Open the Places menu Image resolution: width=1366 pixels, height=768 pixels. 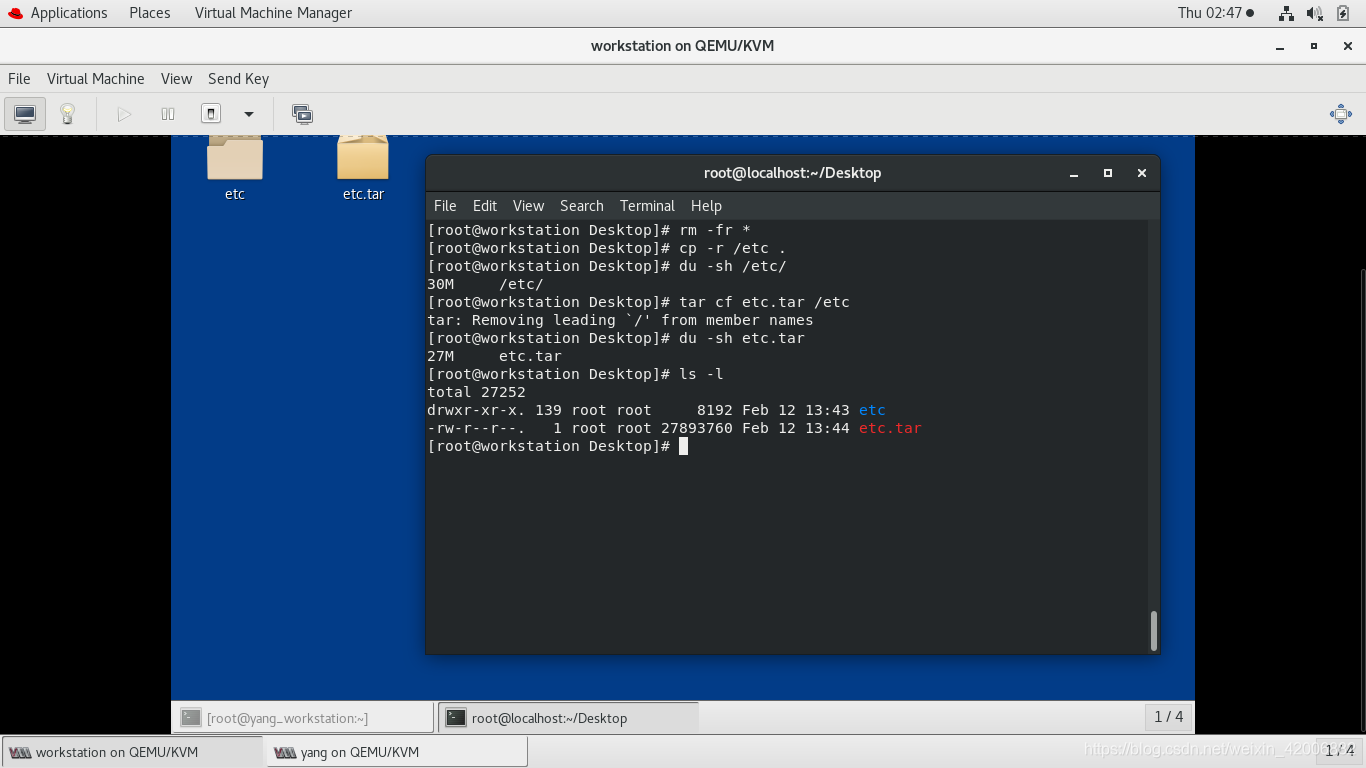tap(150, 13)
